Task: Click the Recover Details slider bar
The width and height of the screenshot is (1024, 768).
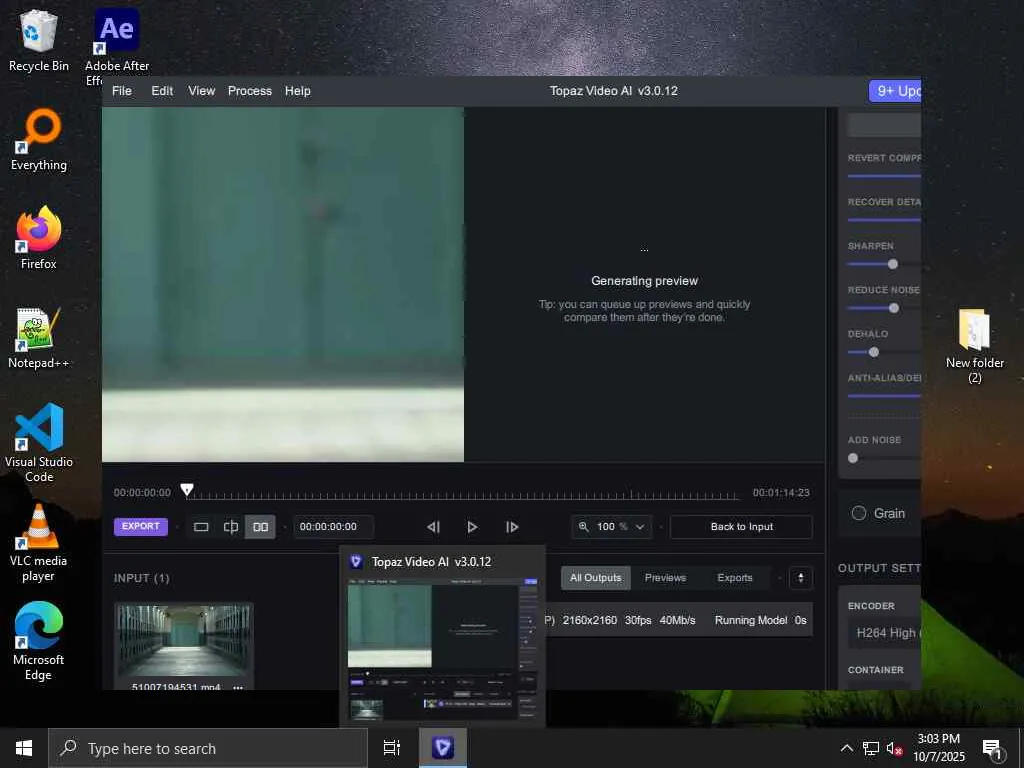Action: pyautogui.click(x=884, y=220)
